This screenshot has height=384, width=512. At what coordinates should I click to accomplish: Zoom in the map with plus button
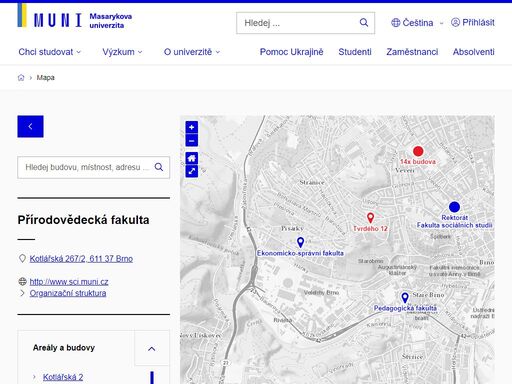click(192, 127)
